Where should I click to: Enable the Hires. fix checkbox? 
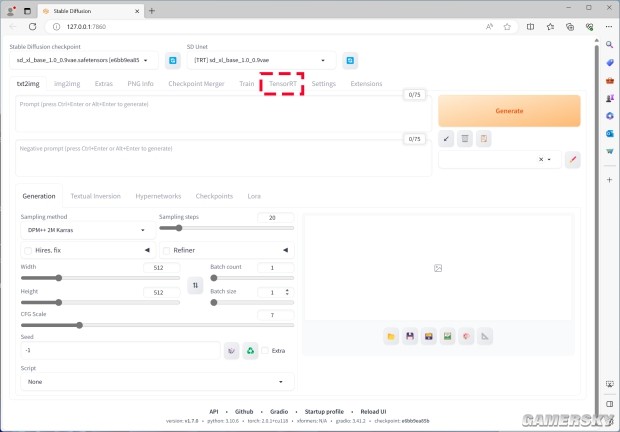coord(28,251)
